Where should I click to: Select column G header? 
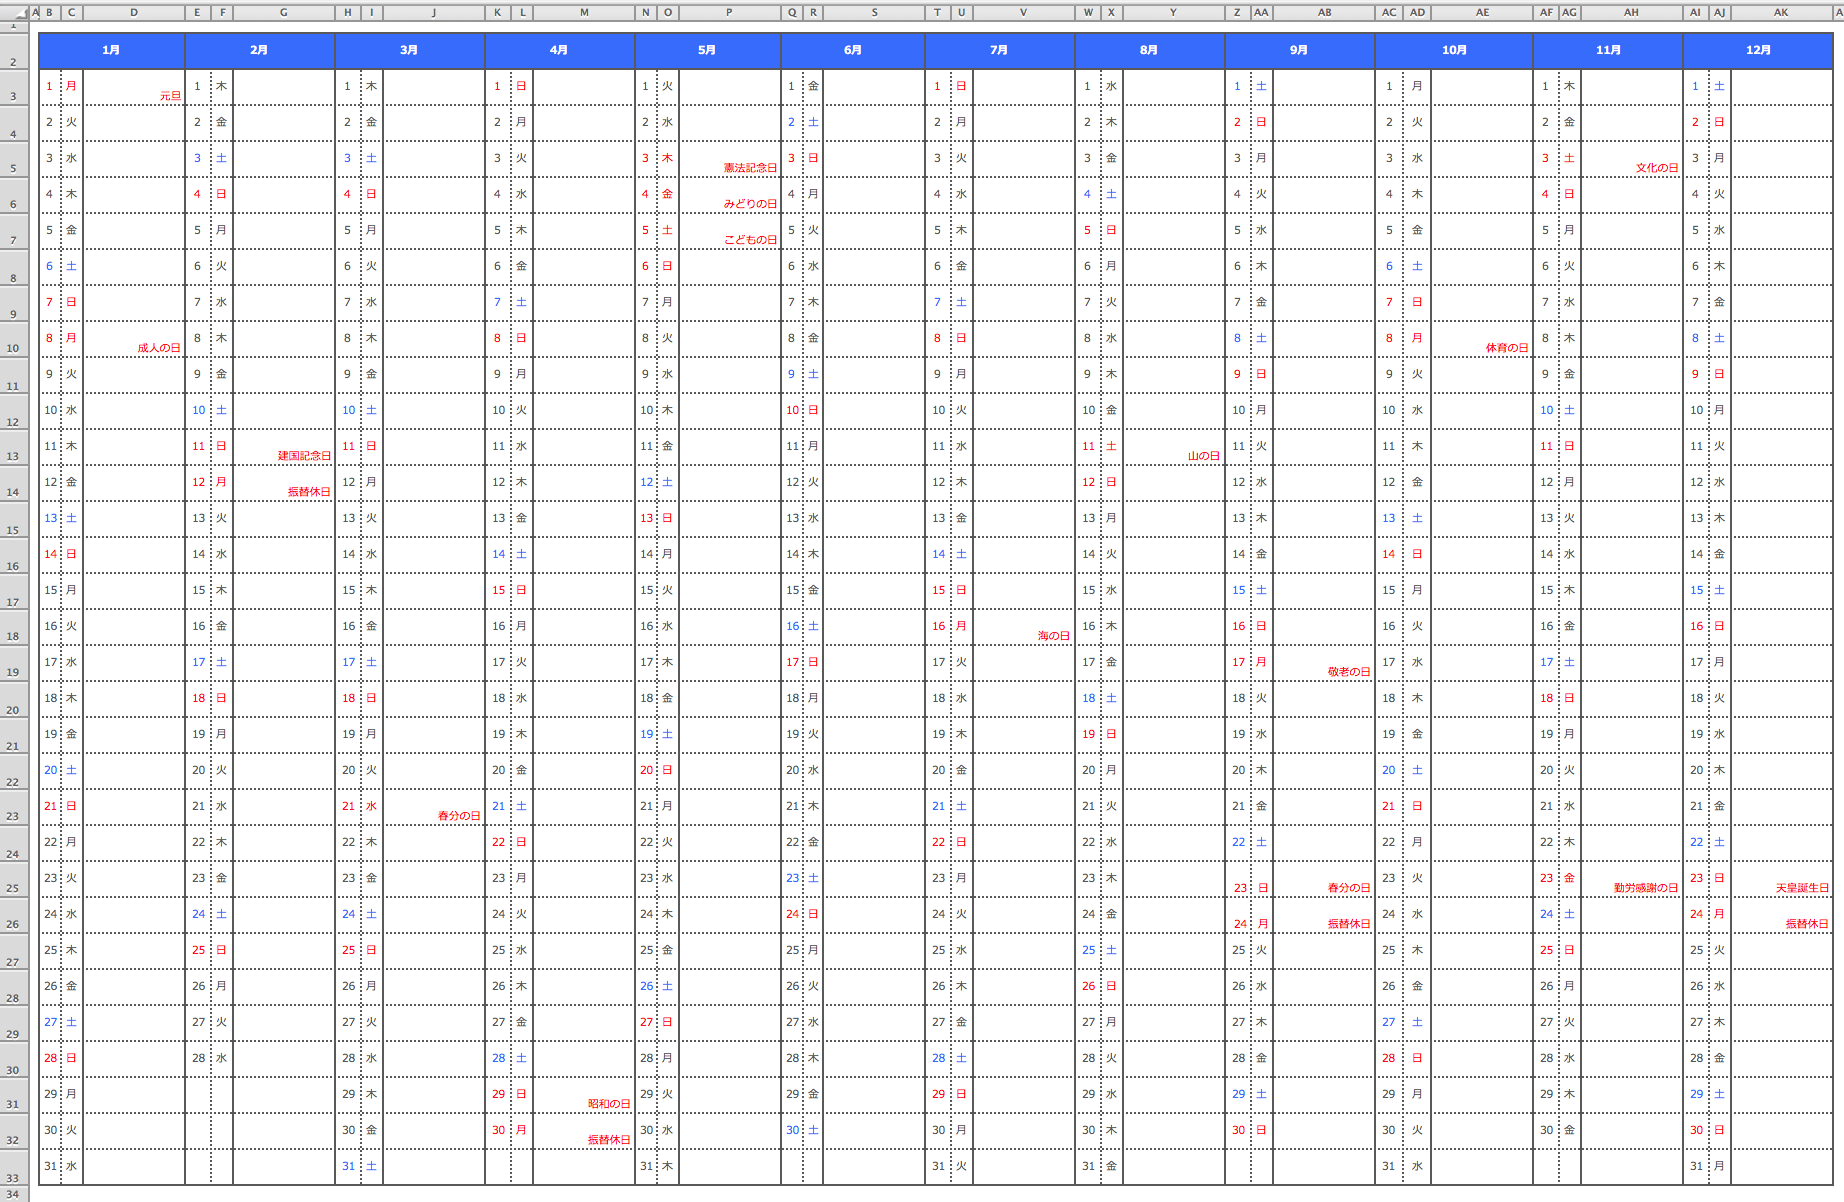point(284,13)
